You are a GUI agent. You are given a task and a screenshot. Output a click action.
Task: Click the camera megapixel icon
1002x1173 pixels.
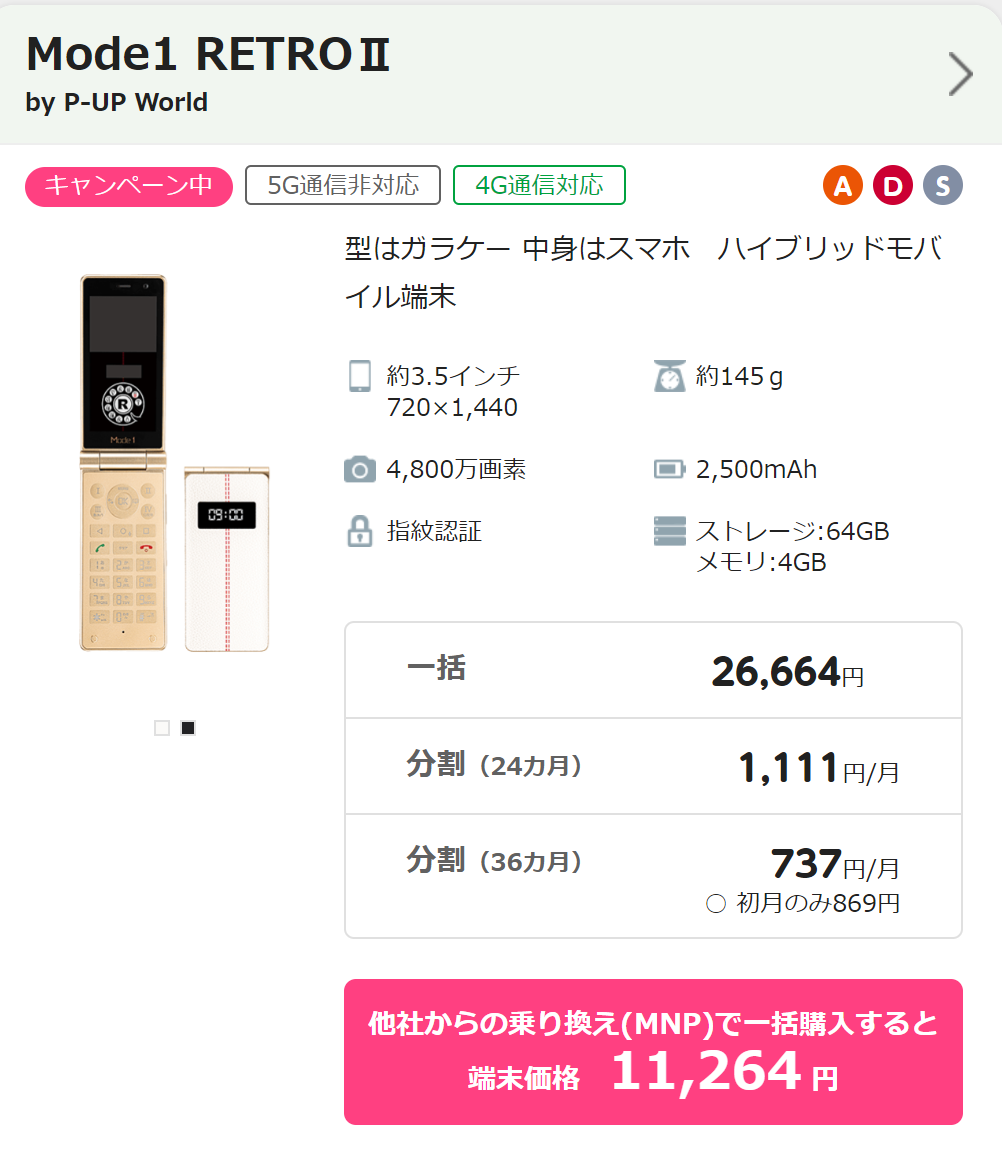tap(359, 469)
